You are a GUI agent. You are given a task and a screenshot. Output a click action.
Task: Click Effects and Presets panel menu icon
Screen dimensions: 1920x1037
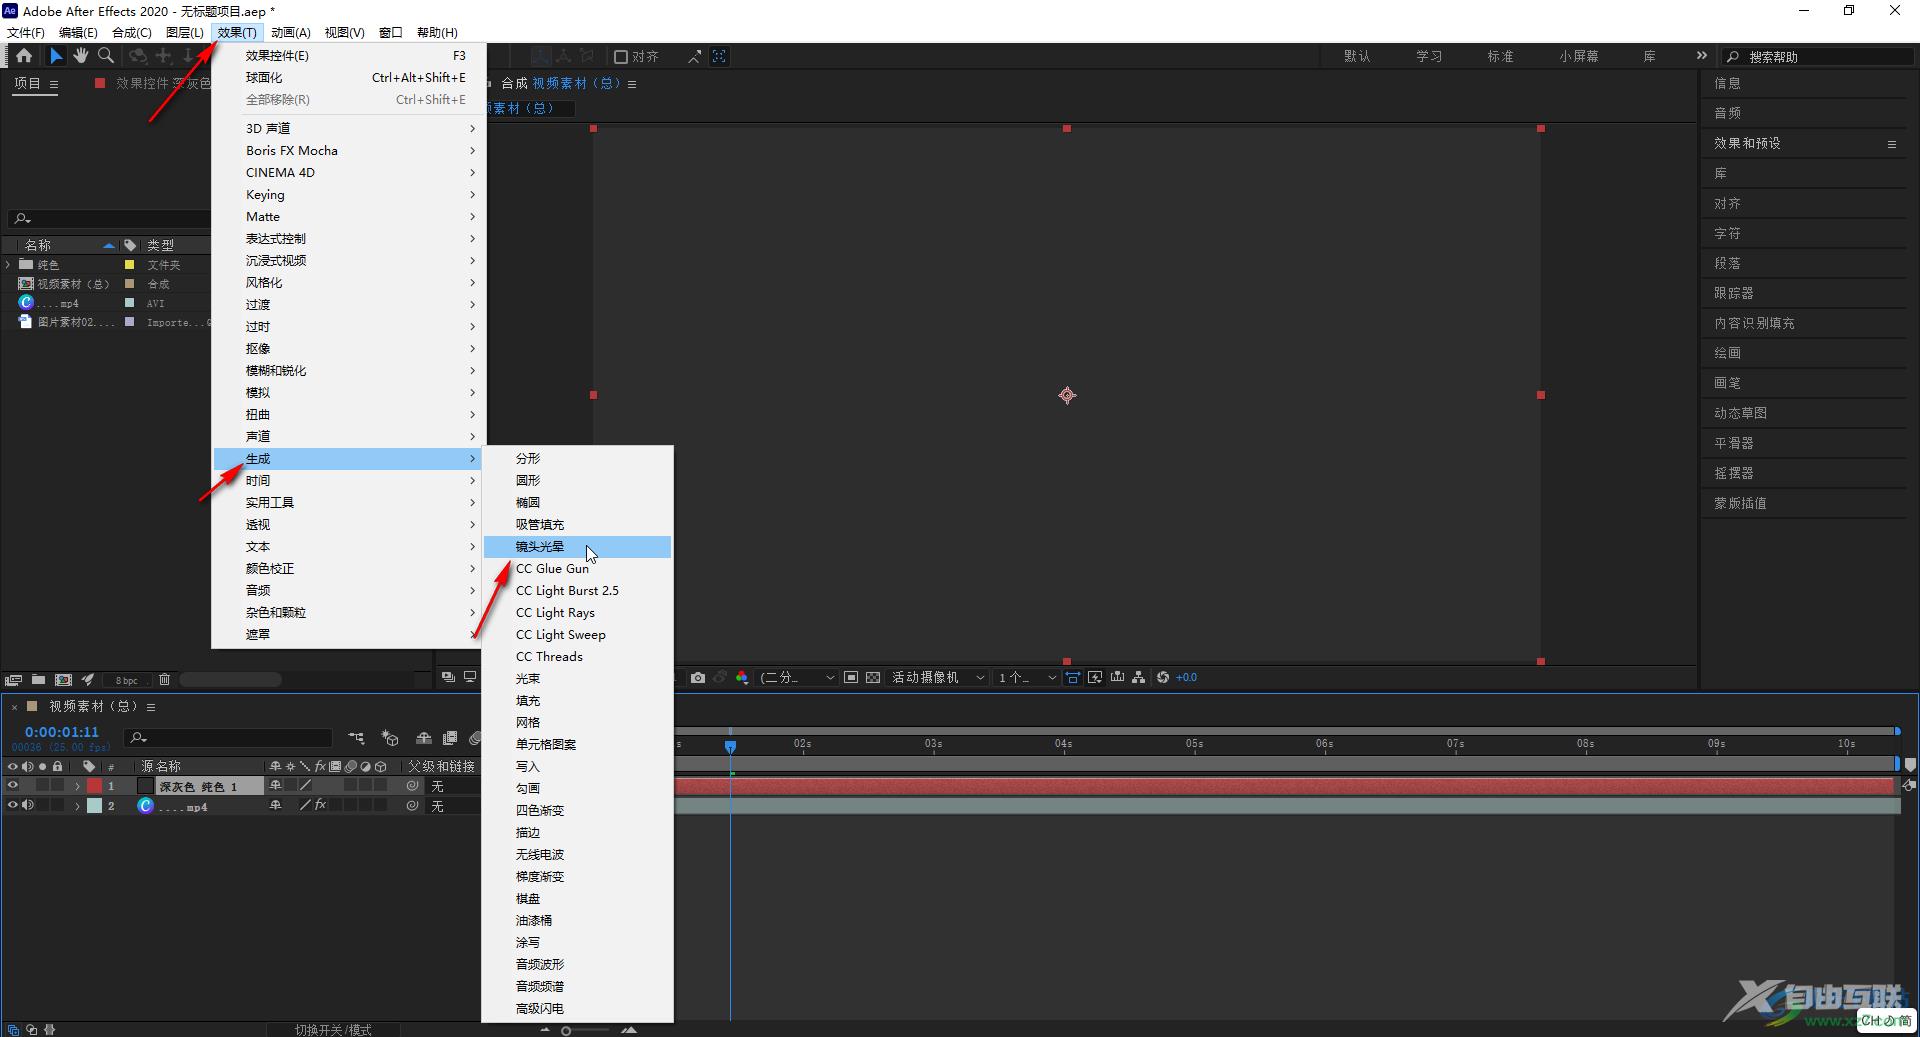1892,144
